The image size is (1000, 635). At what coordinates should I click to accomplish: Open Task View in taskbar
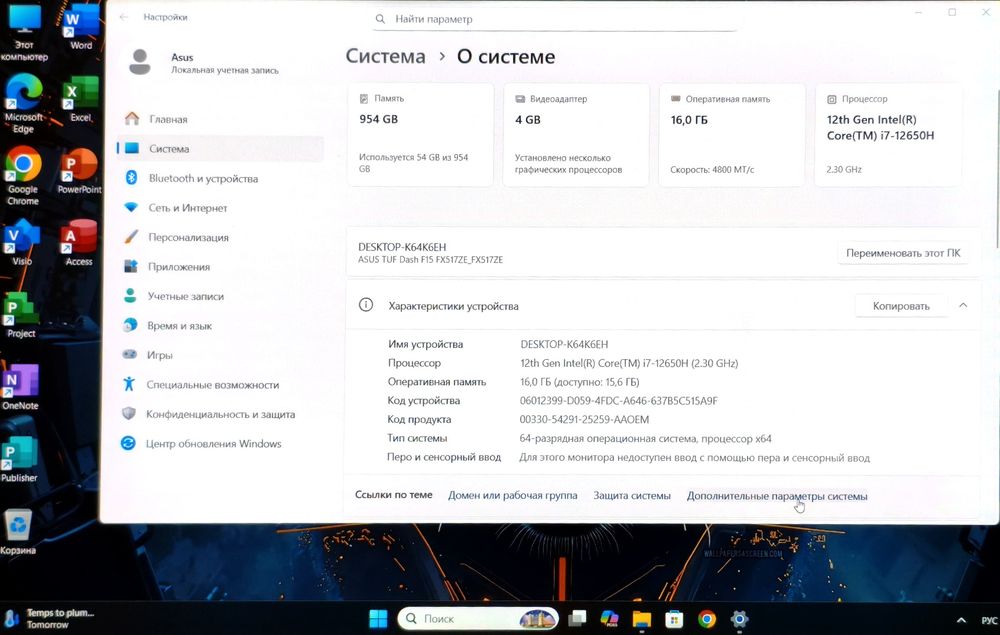578,618
